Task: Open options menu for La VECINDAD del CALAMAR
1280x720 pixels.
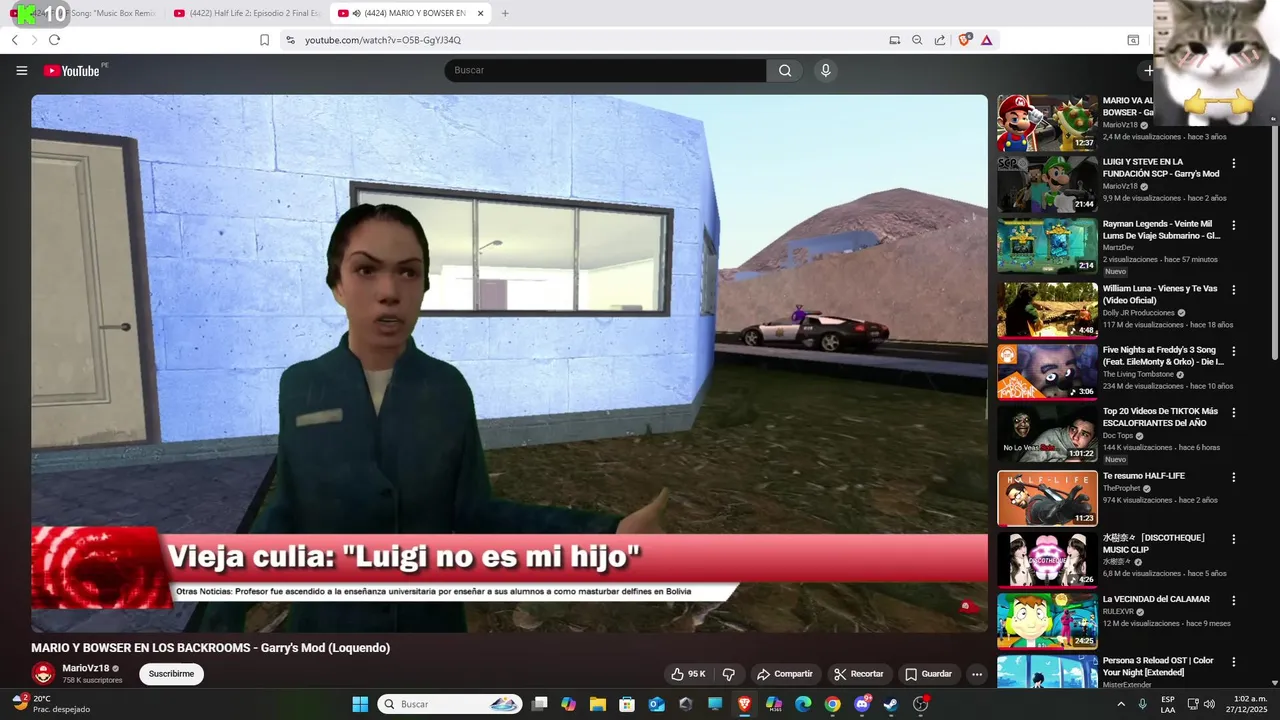Action: click(1233, 600)
